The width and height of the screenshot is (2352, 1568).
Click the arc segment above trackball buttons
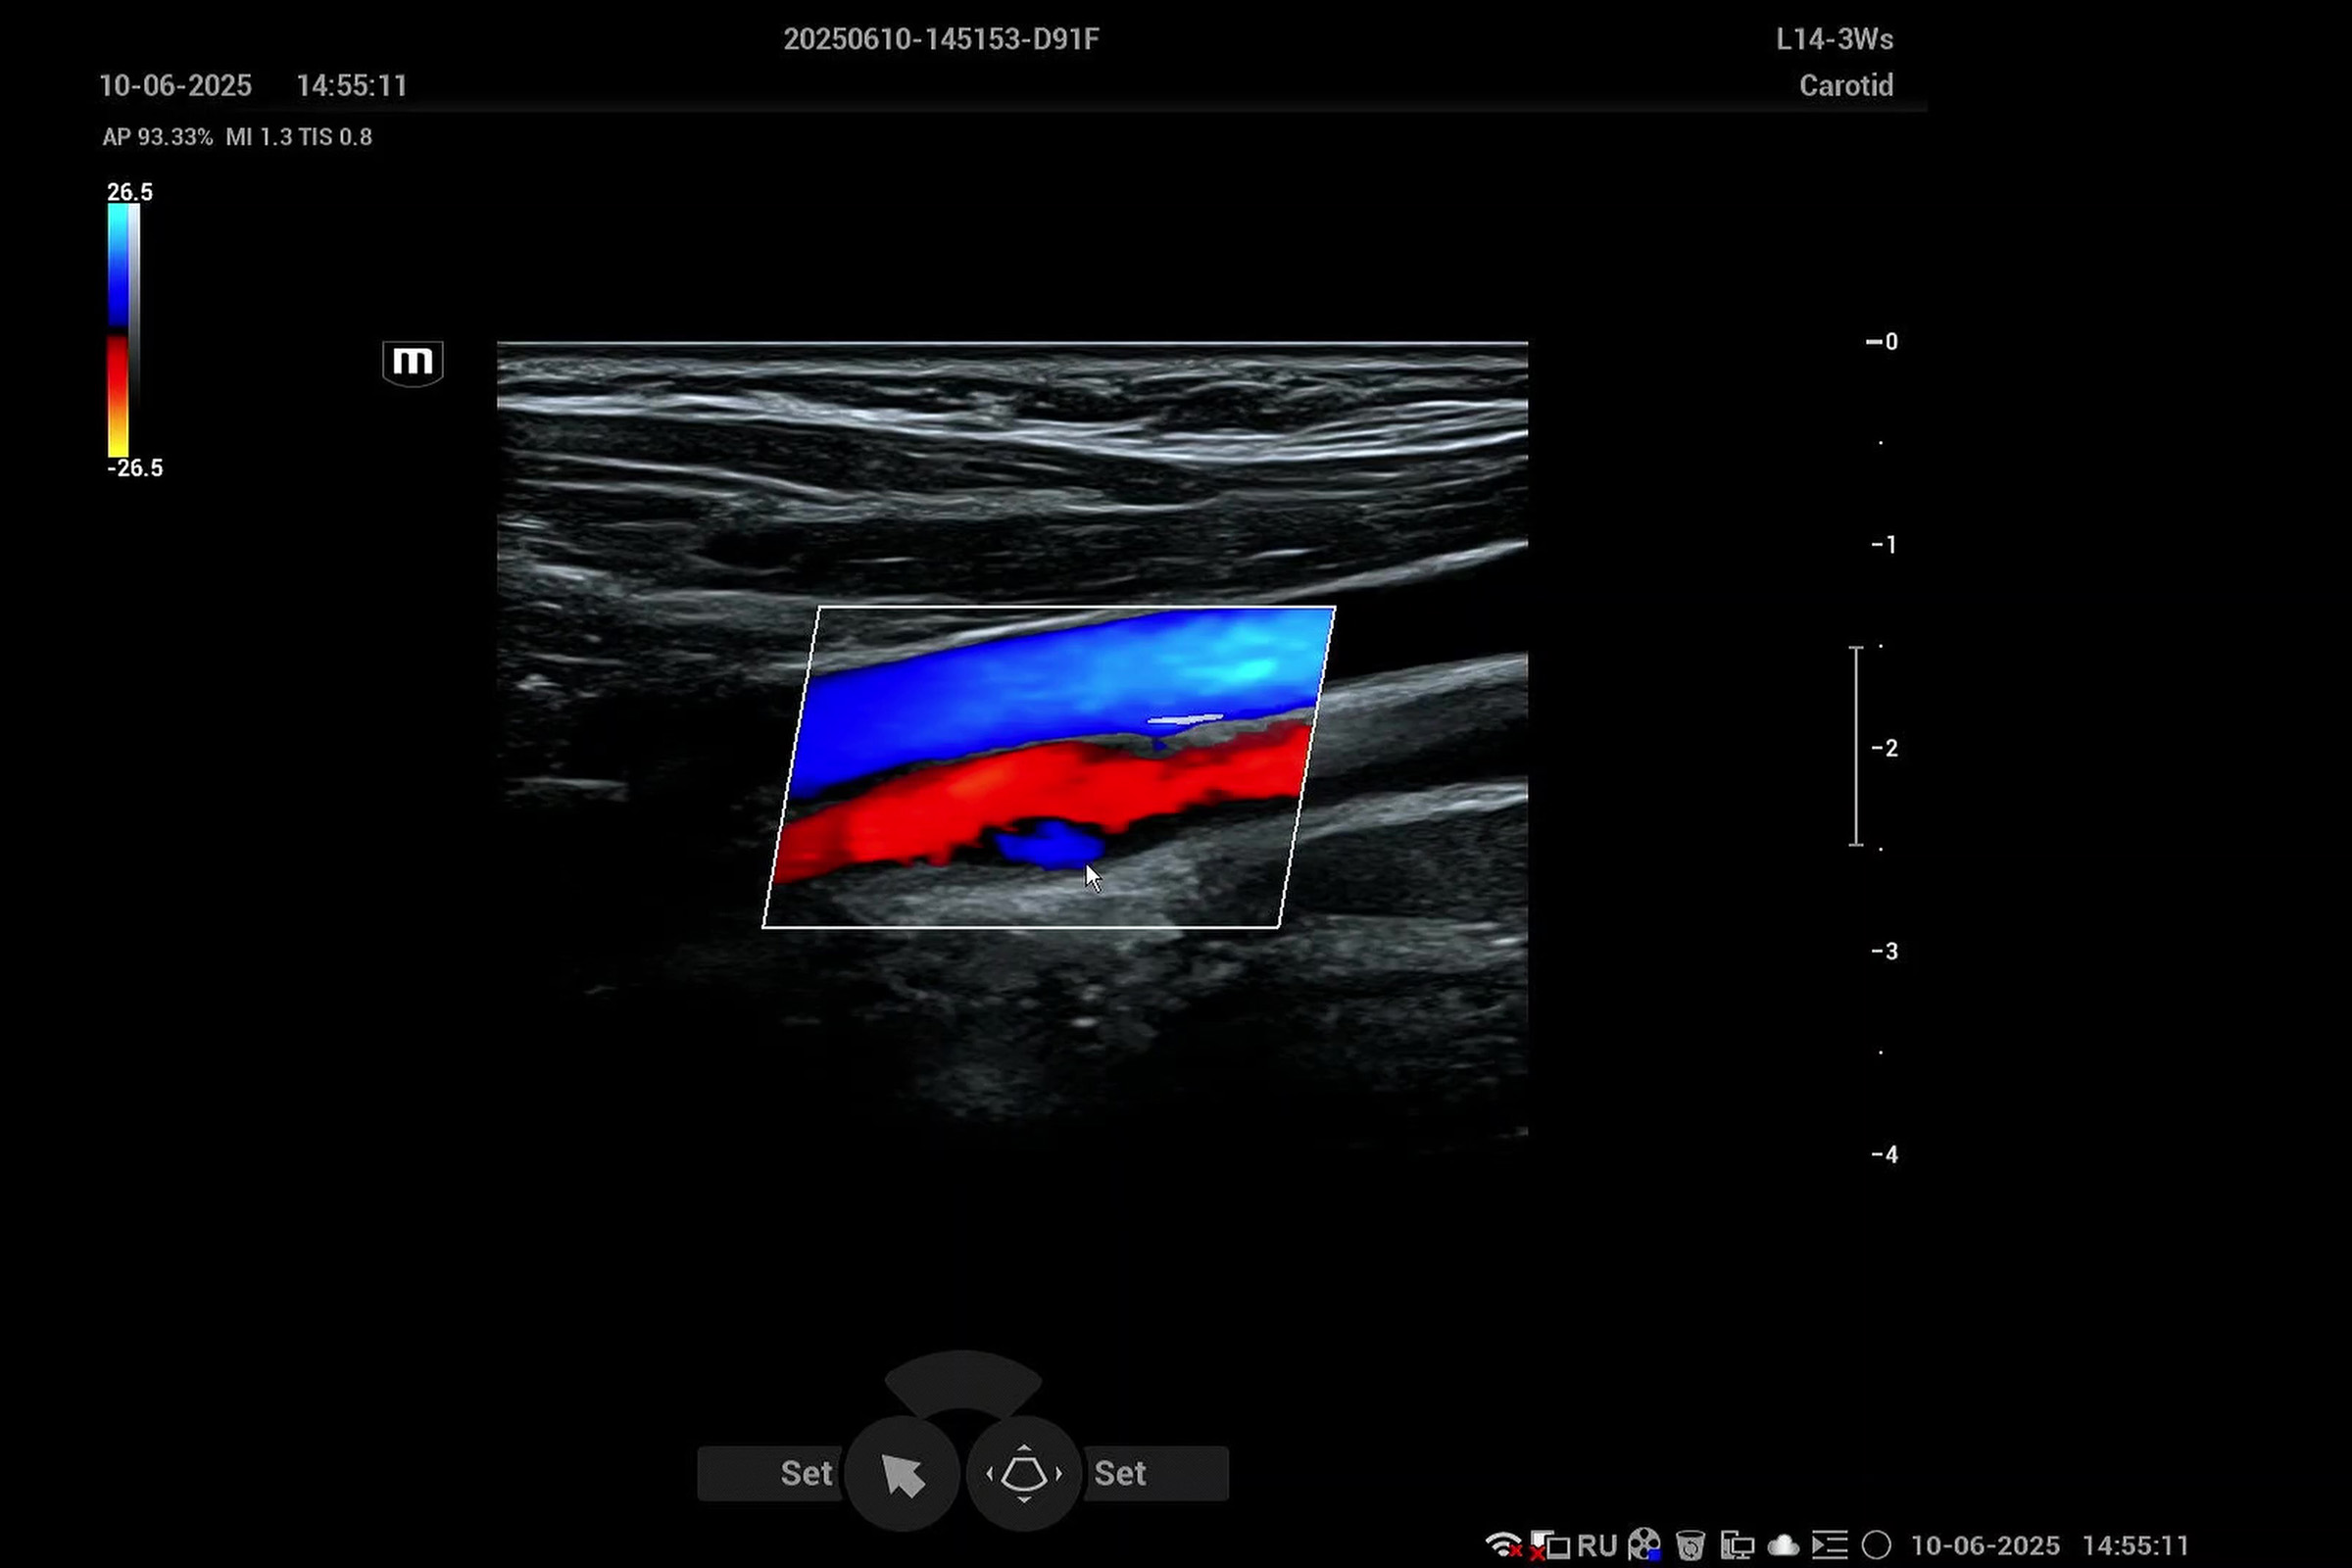coord(963,1381)
